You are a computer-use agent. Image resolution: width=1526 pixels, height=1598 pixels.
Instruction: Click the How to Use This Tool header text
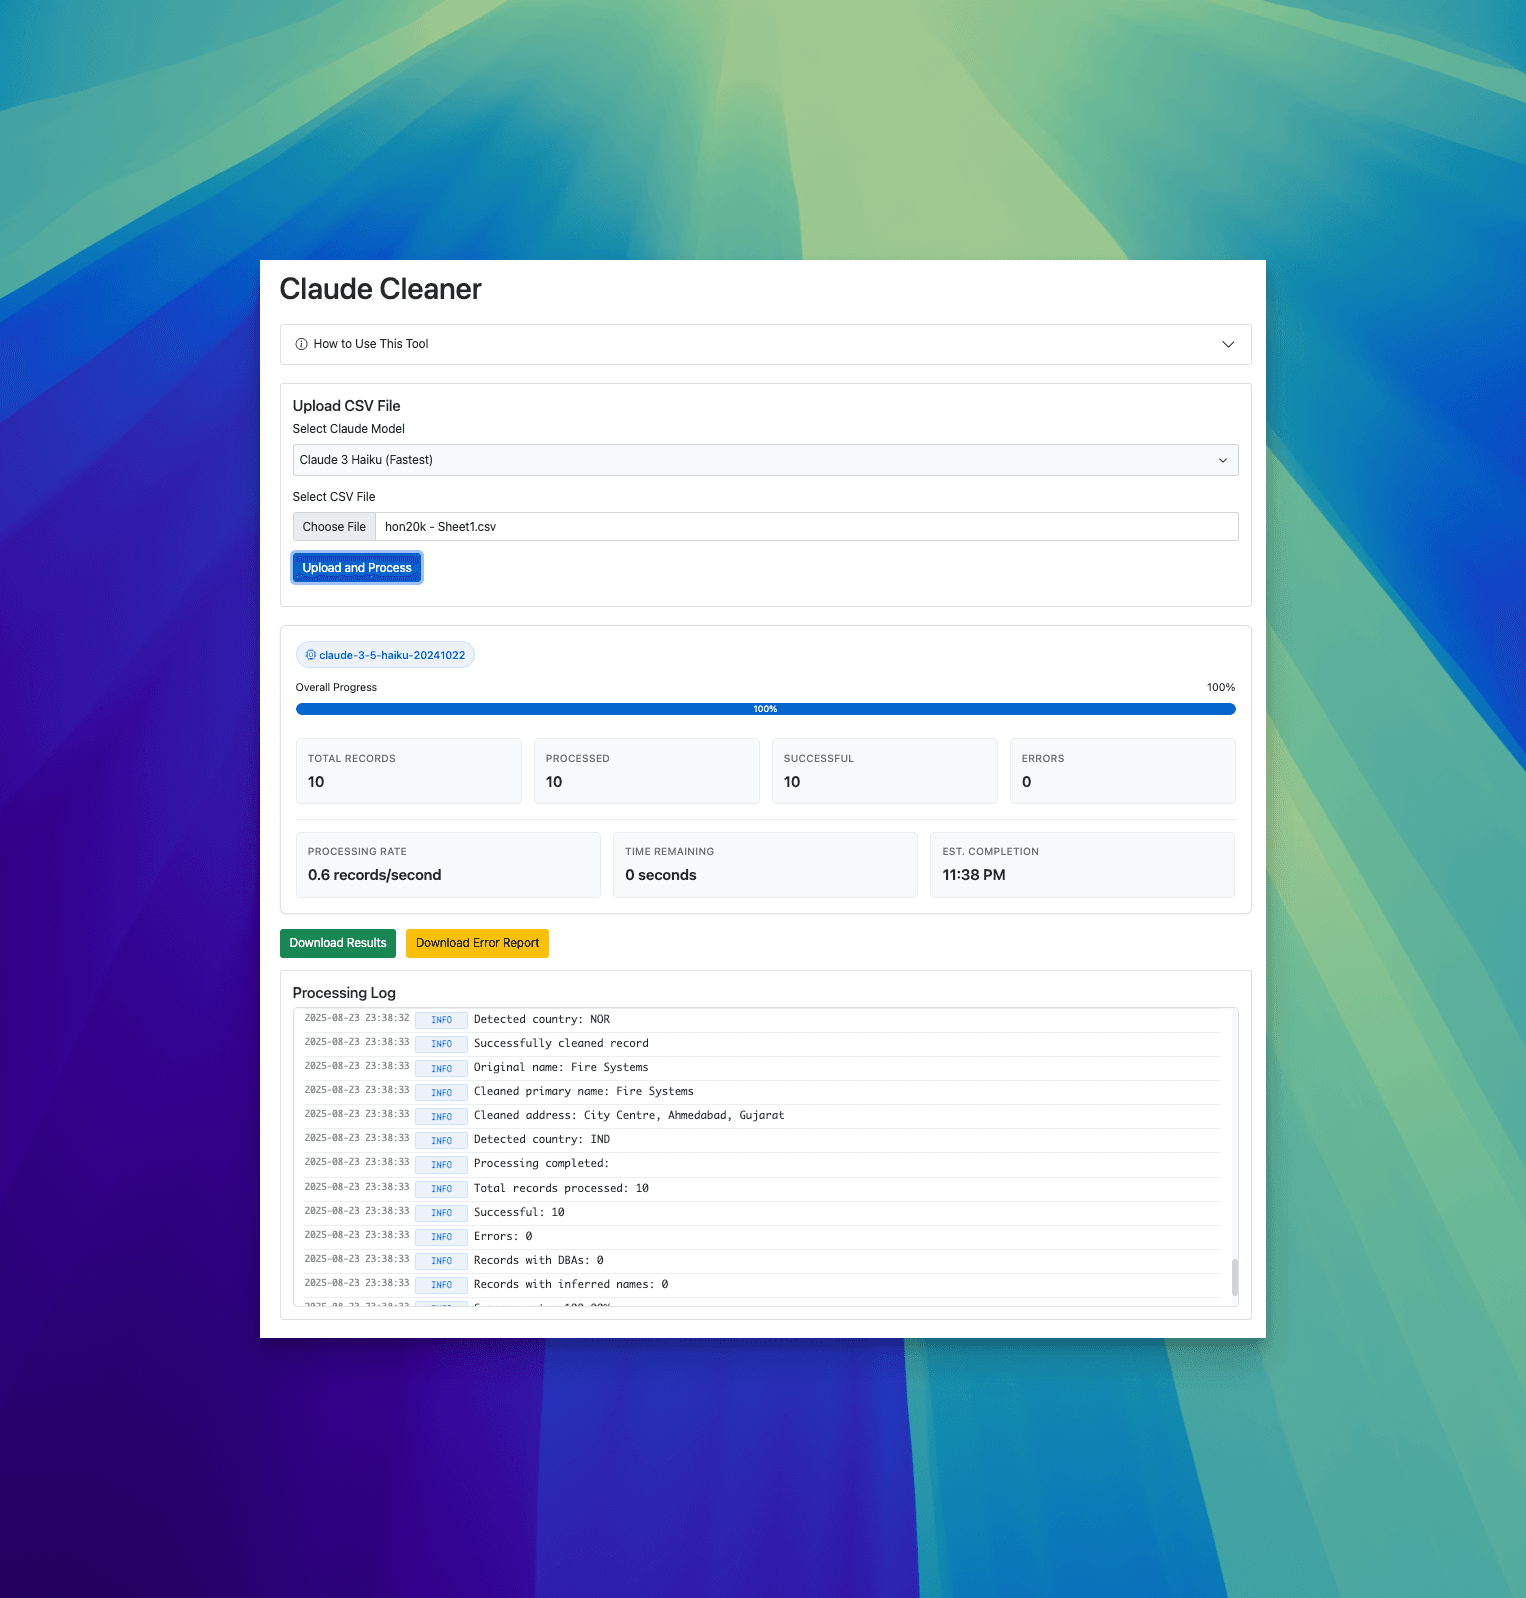pyautogui.click(x=371, y=344)
